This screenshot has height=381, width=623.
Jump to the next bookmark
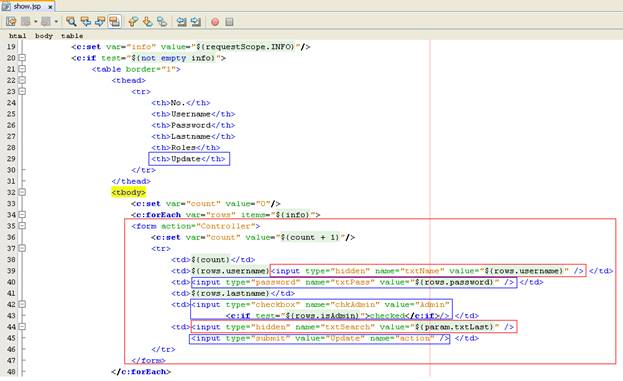[147, 22]
